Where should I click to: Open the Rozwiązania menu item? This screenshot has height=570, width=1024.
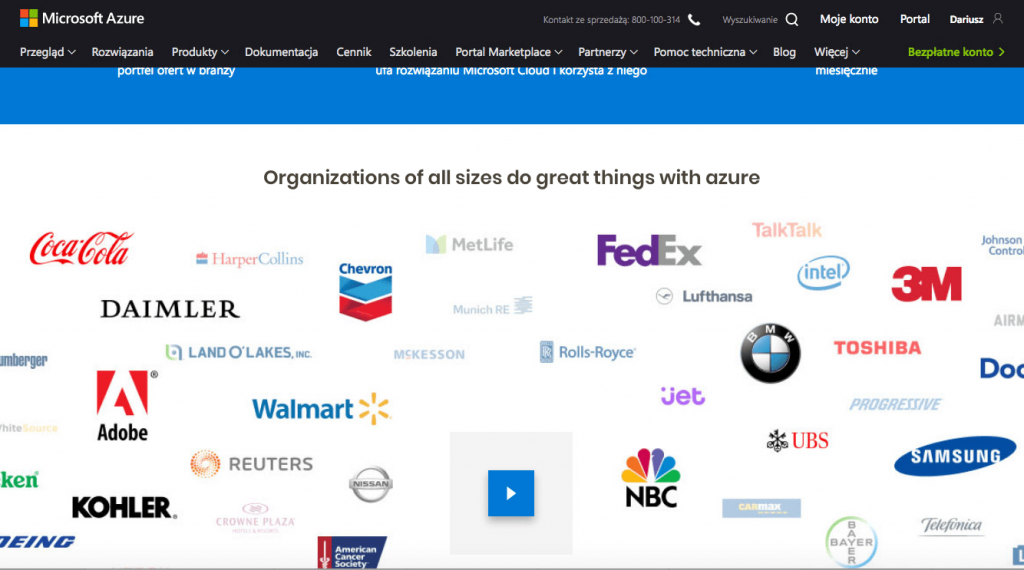click(x=122, y=52)
